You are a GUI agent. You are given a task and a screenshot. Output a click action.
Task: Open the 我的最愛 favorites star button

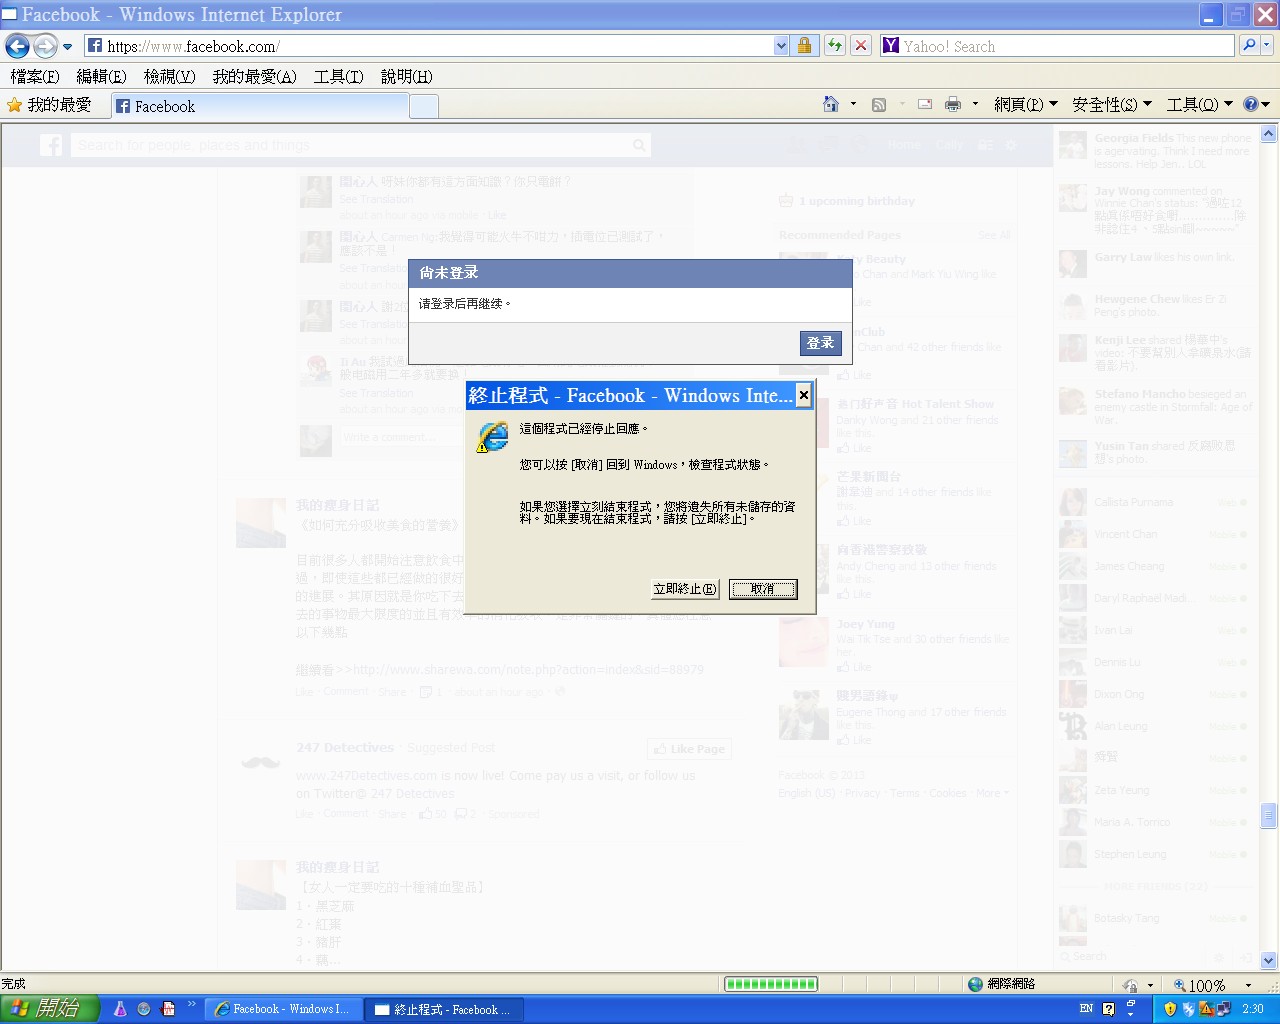[49, 105]
